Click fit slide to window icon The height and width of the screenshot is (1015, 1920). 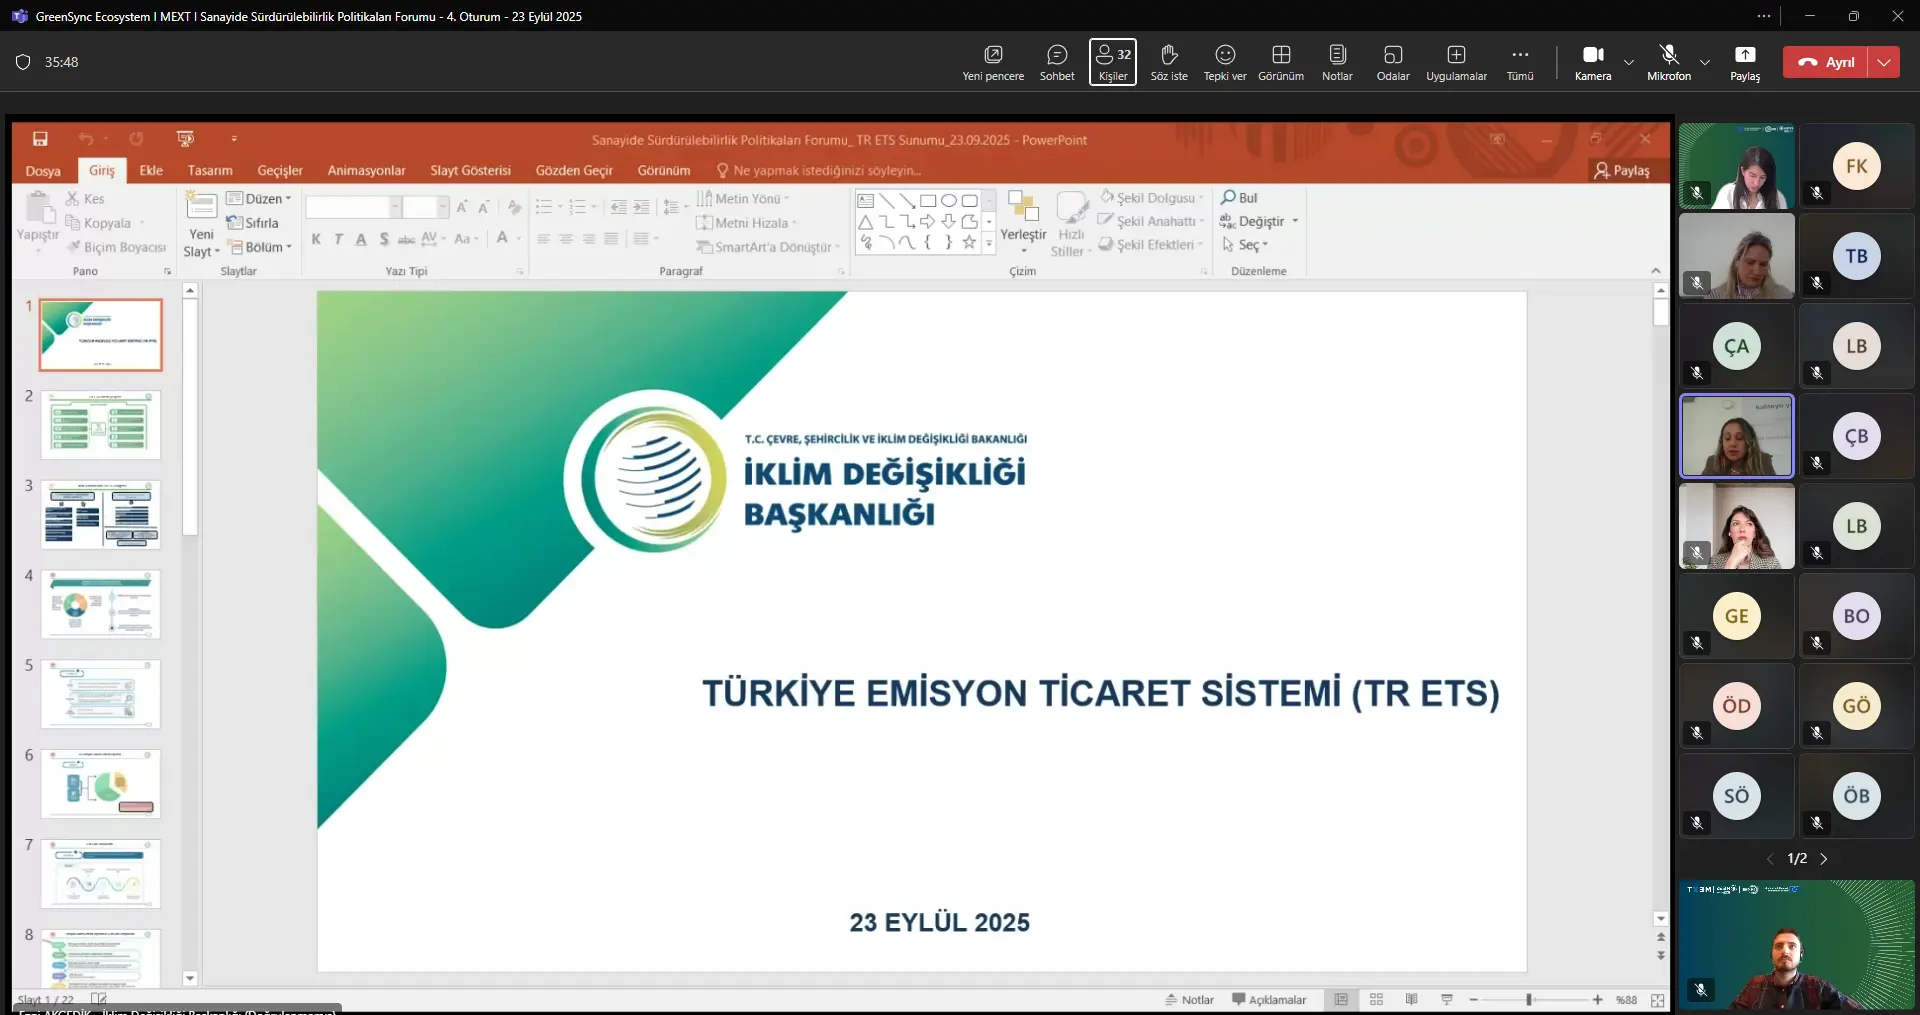[x=1658, y=1000]
